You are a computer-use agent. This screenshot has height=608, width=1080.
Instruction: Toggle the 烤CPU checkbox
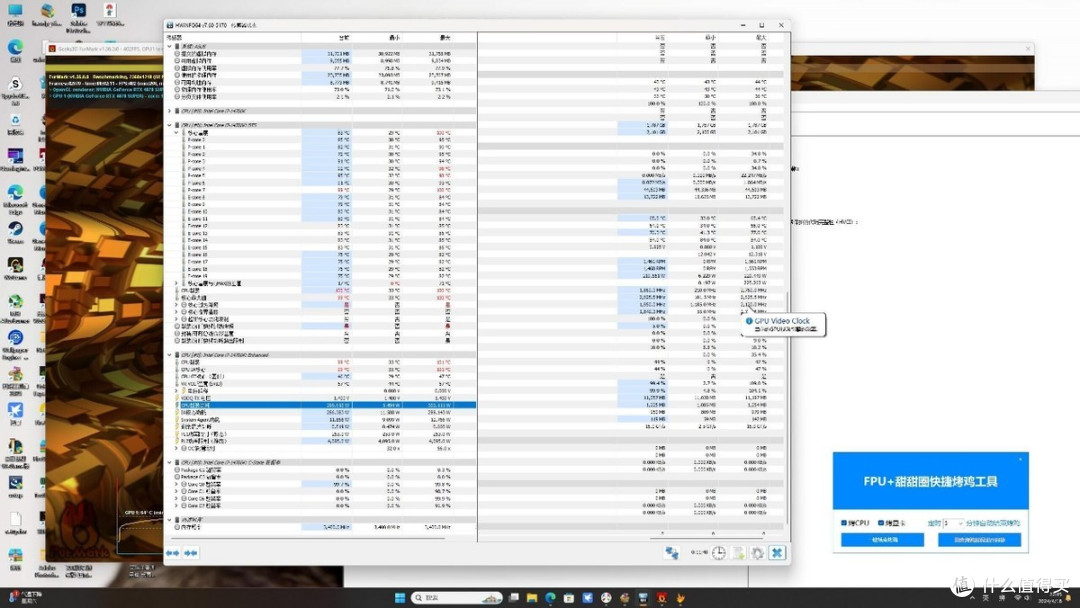(x=844, y=523)
